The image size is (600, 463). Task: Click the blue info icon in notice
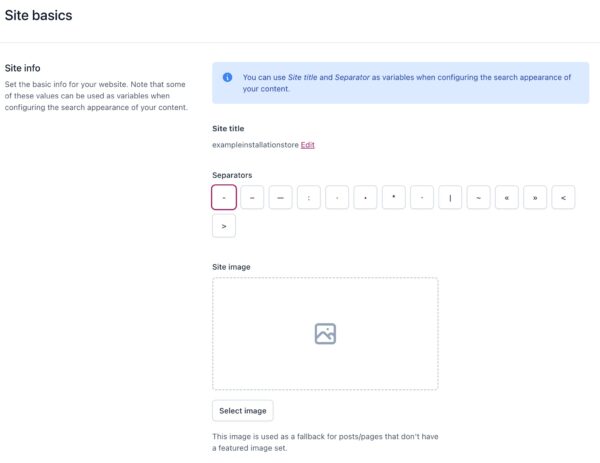coord(227,77)
